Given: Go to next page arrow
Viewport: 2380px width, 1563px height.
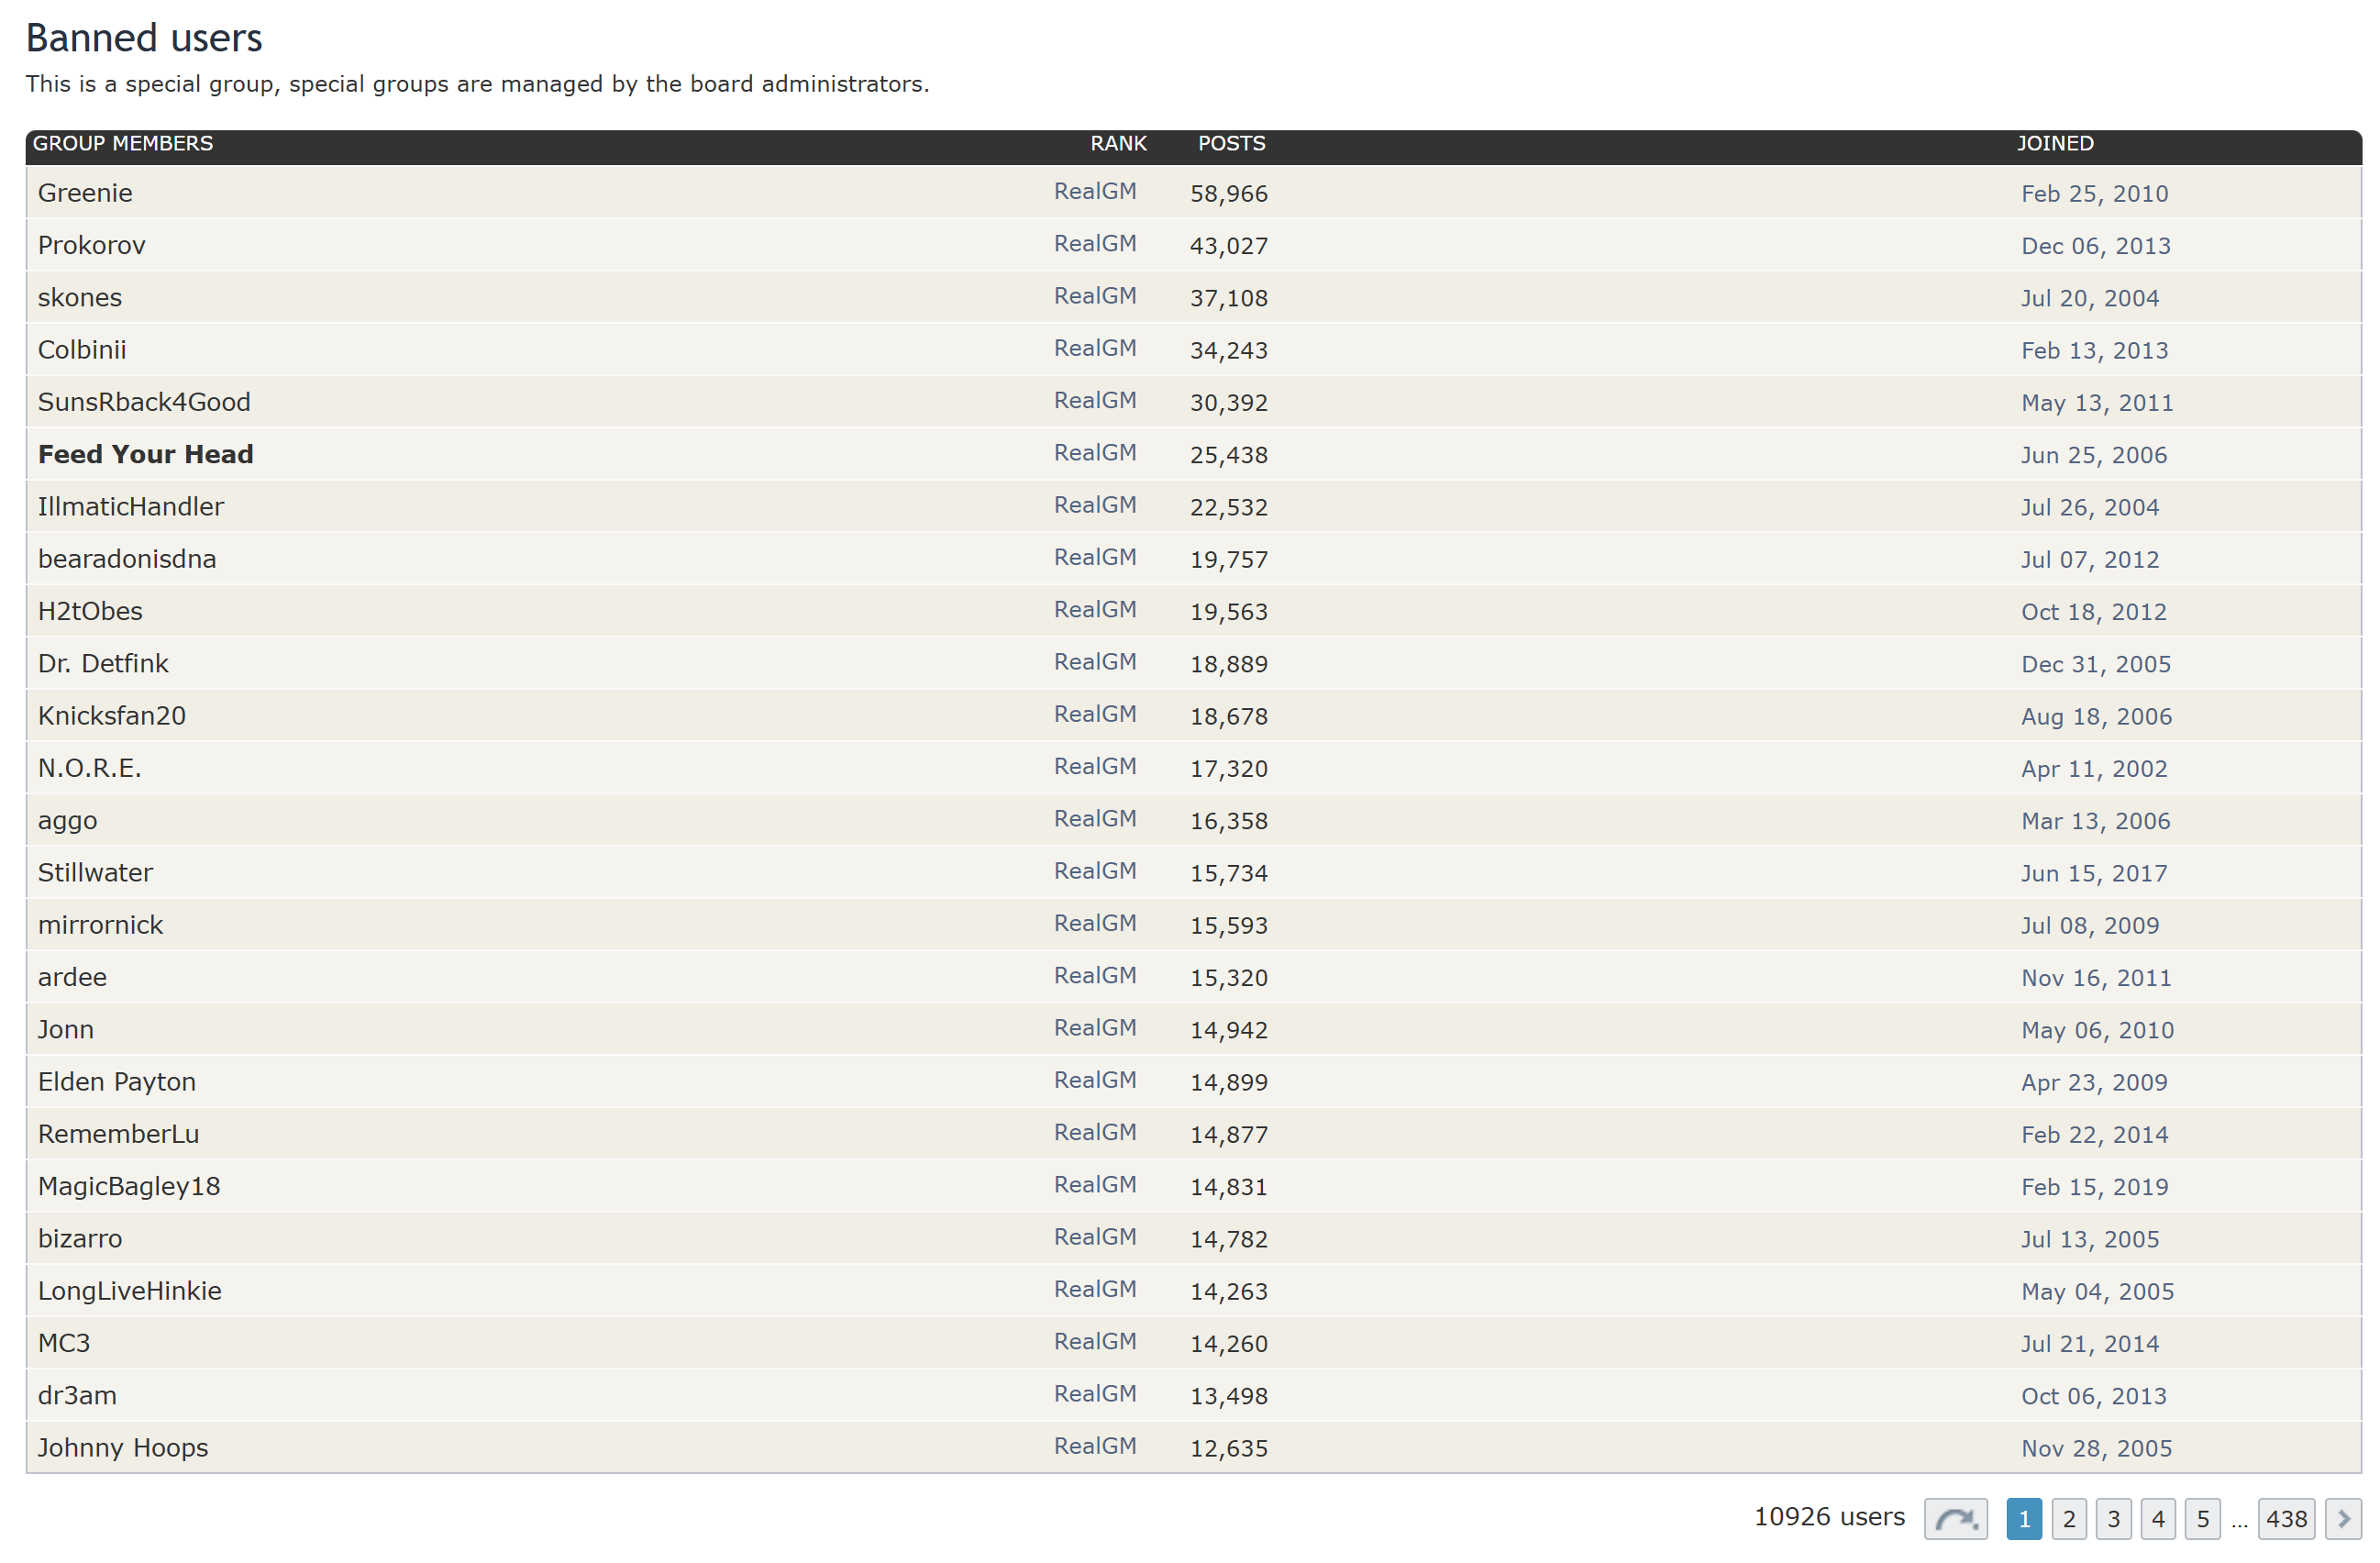Looking at the screenshot, I should pos(2342,1519).
